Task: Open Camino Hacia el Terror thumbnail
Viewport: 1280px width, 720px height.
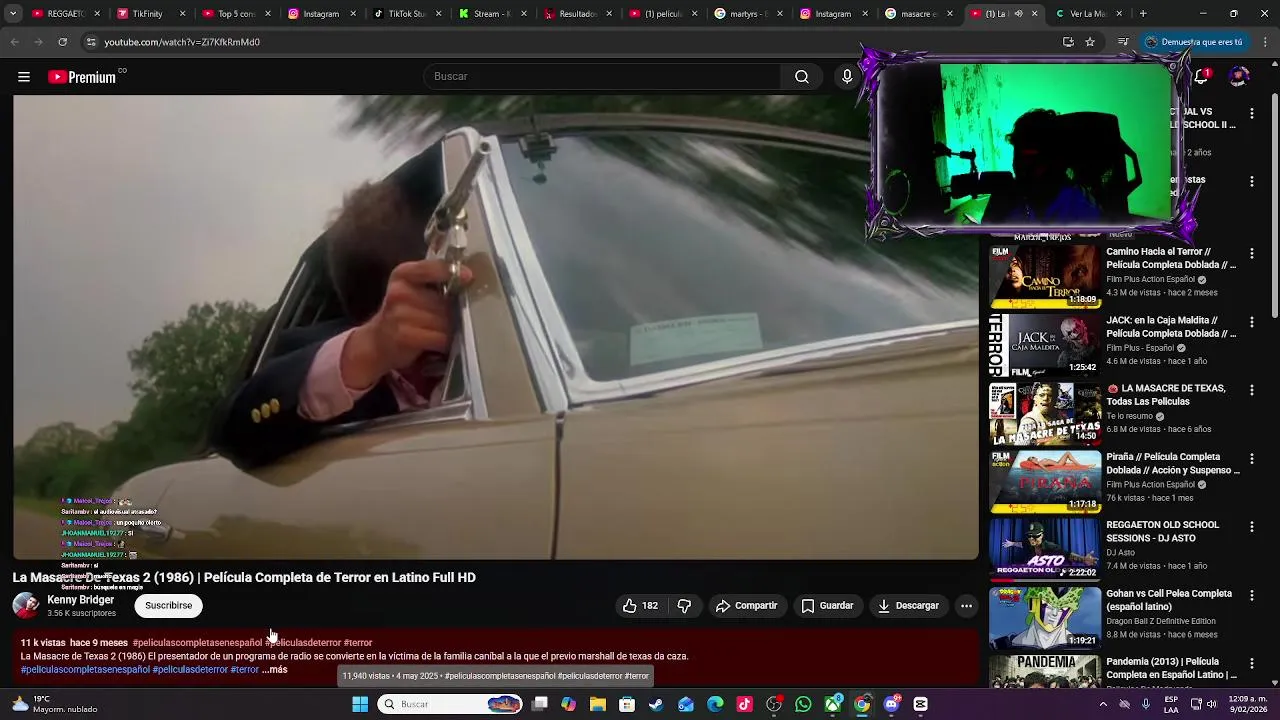Action: click(x=1044, y=276)
